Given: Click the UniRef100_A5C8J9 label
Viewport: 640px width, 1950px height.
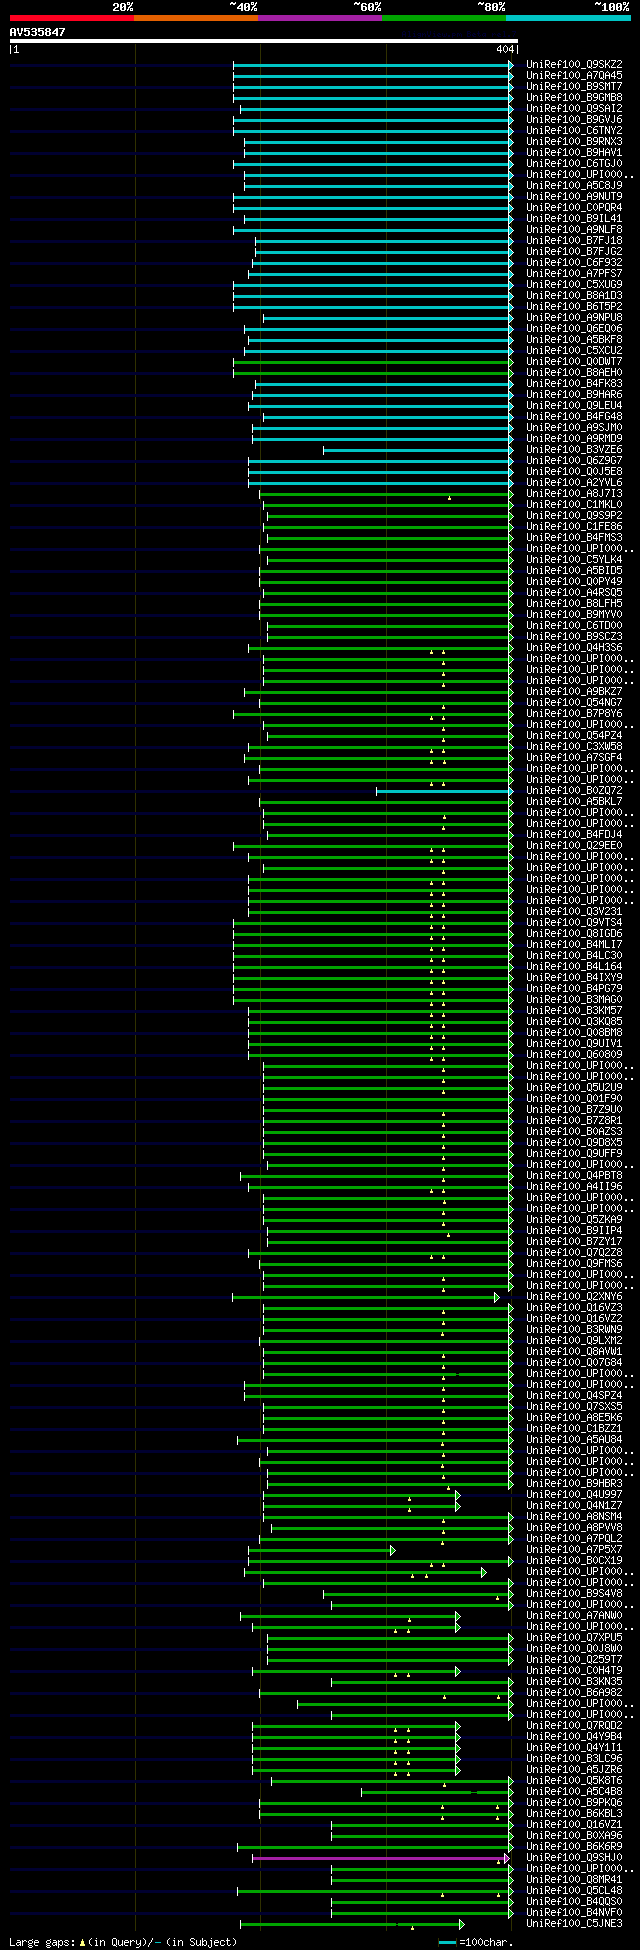Looking at the screenshot, I should [x=574, y=186].
